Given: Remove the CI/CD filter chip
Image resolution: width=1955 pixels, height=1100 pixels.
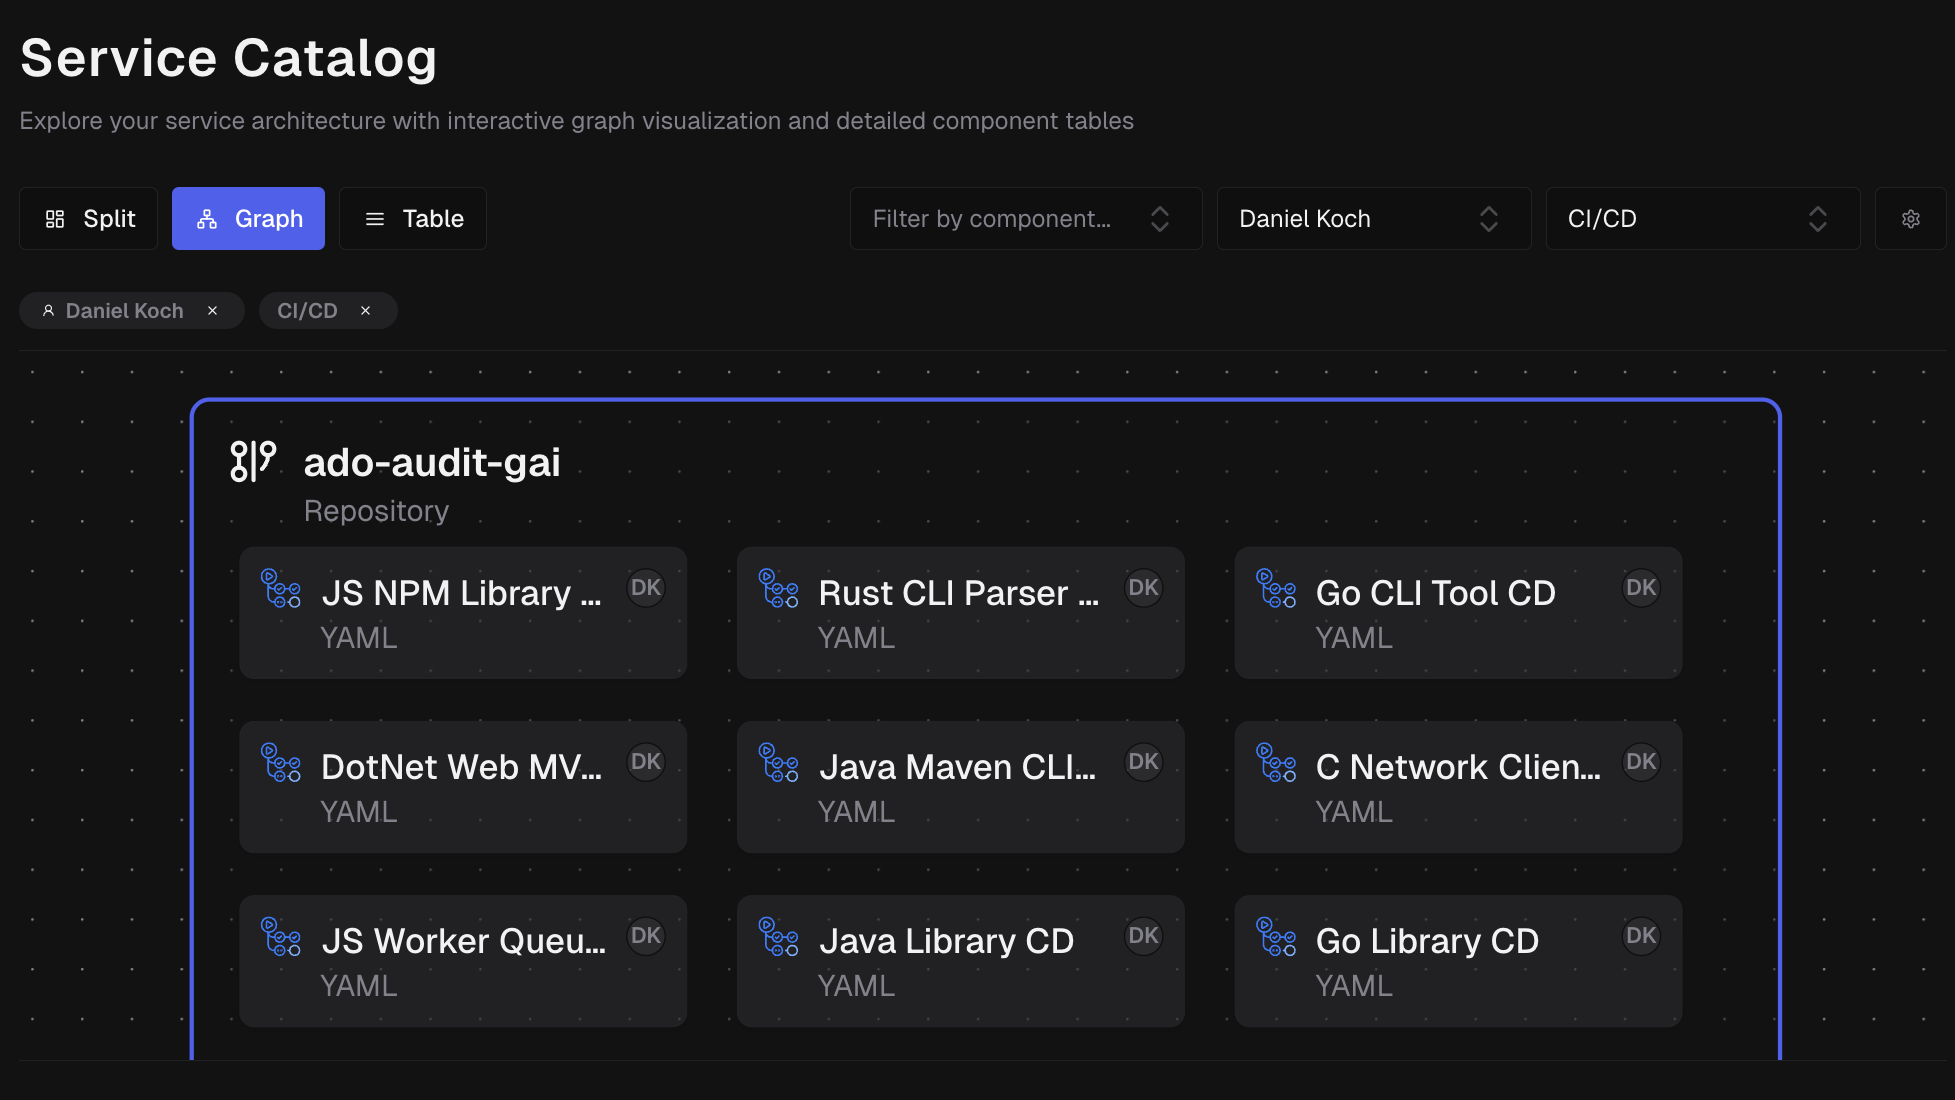Looking at the screenshot, I should (x=366, y=311).
